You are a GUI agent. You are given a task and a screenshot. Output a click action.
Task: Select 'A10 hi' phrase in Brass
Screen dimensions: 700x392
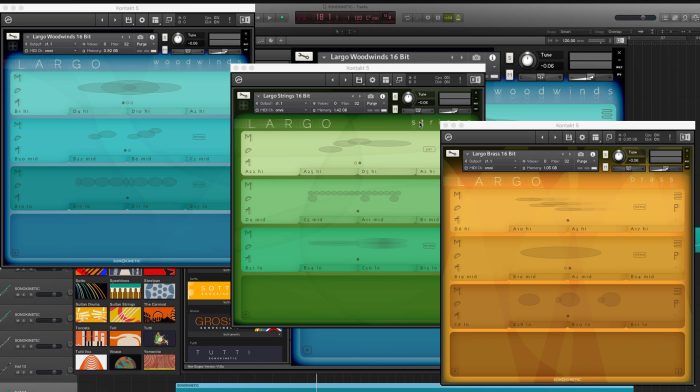[x=521, y=229]
